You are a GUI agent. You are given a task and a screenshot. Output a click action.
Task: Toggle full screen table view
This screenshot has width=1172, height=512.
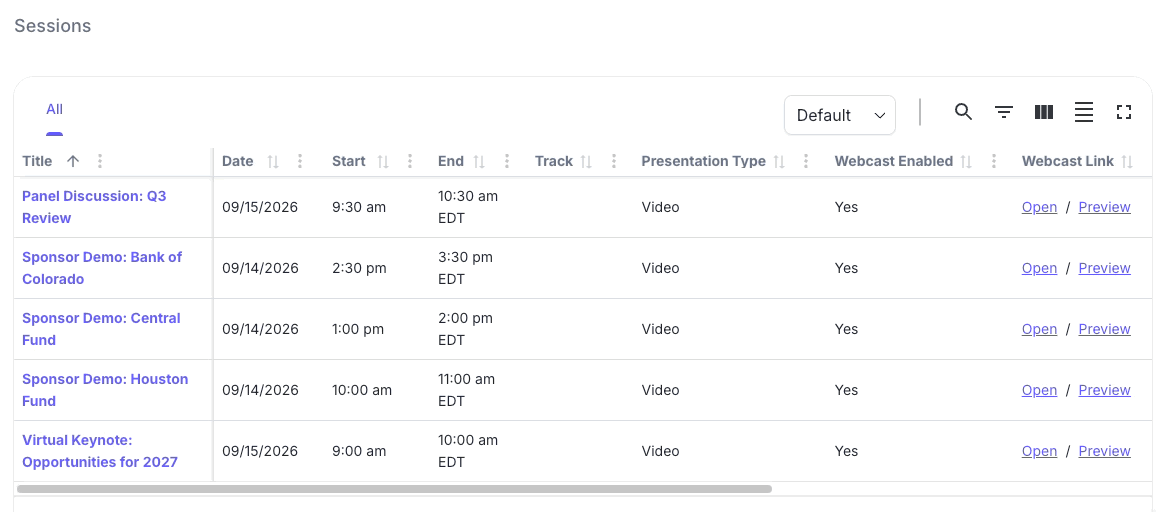1123,112
